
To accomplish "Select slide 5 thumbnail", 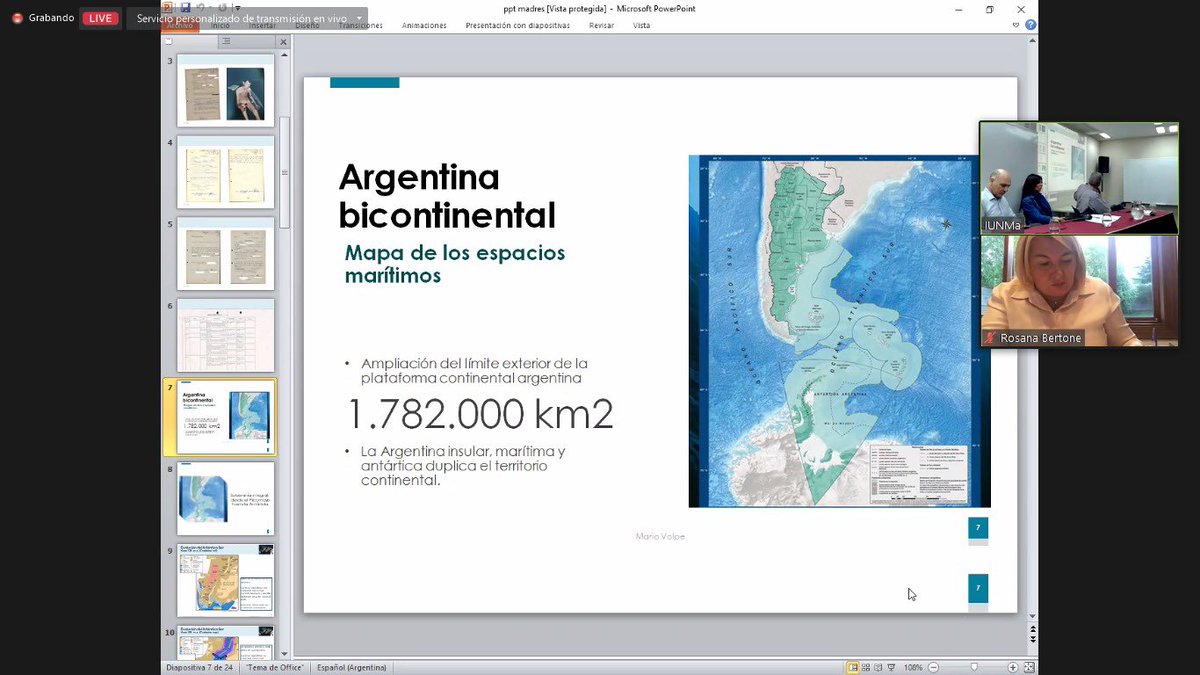I will click(x=226, y=256).
